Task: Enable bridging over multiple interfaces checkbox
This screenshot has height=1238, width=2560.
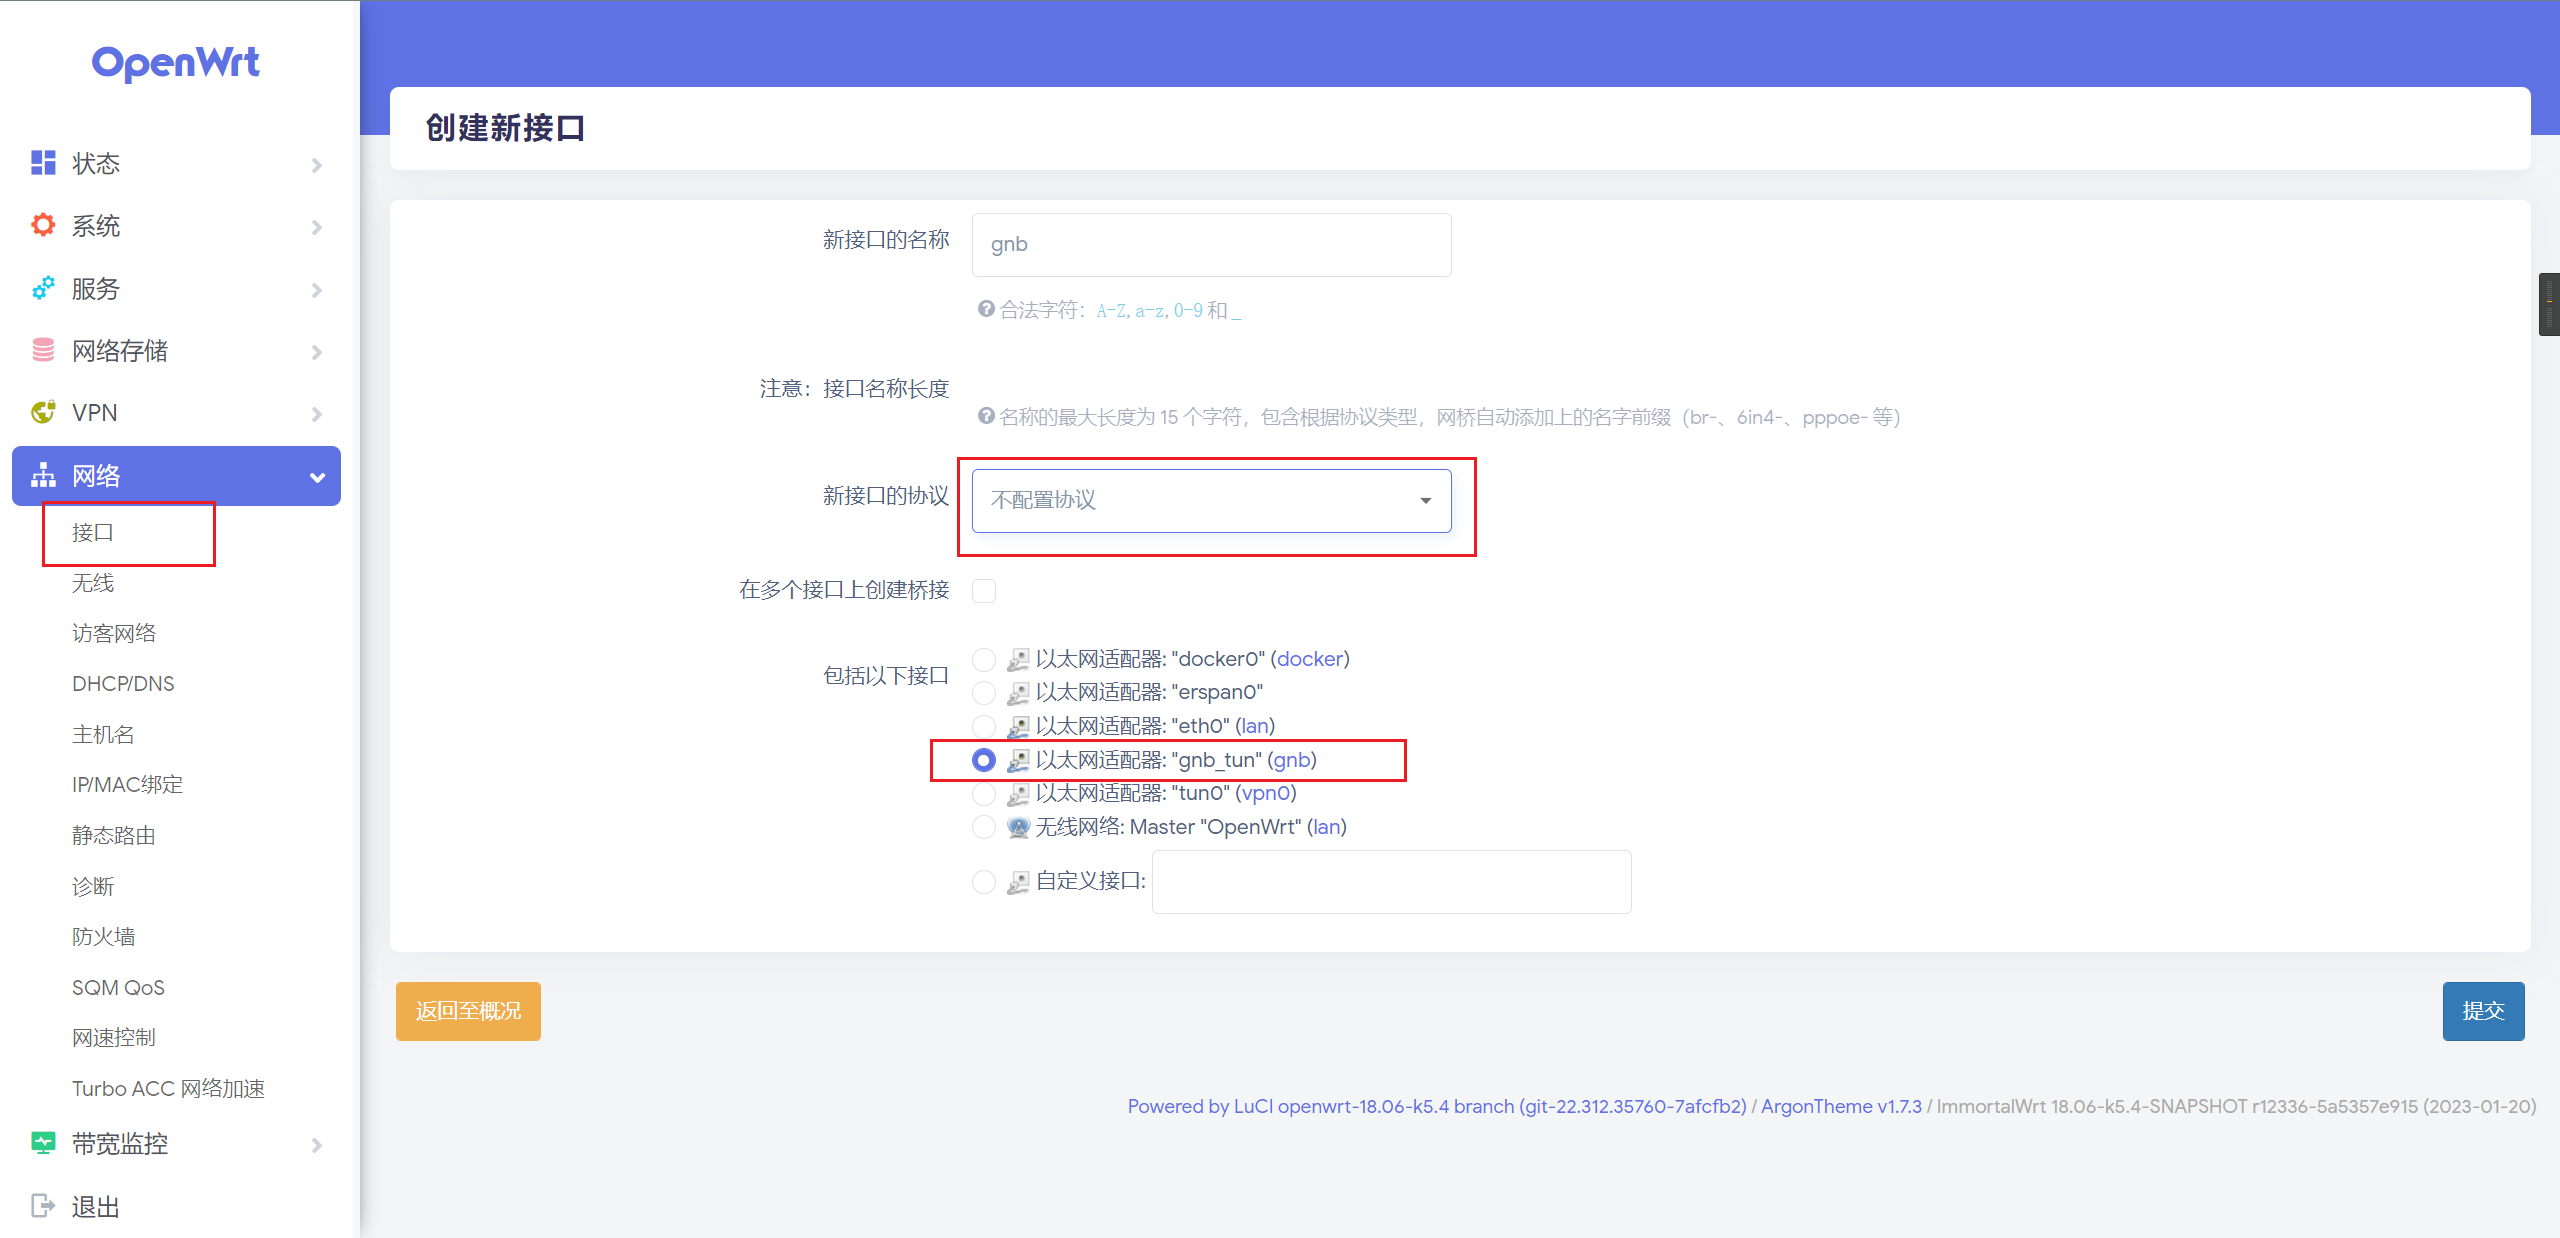Action: click(x=984, y=591)
